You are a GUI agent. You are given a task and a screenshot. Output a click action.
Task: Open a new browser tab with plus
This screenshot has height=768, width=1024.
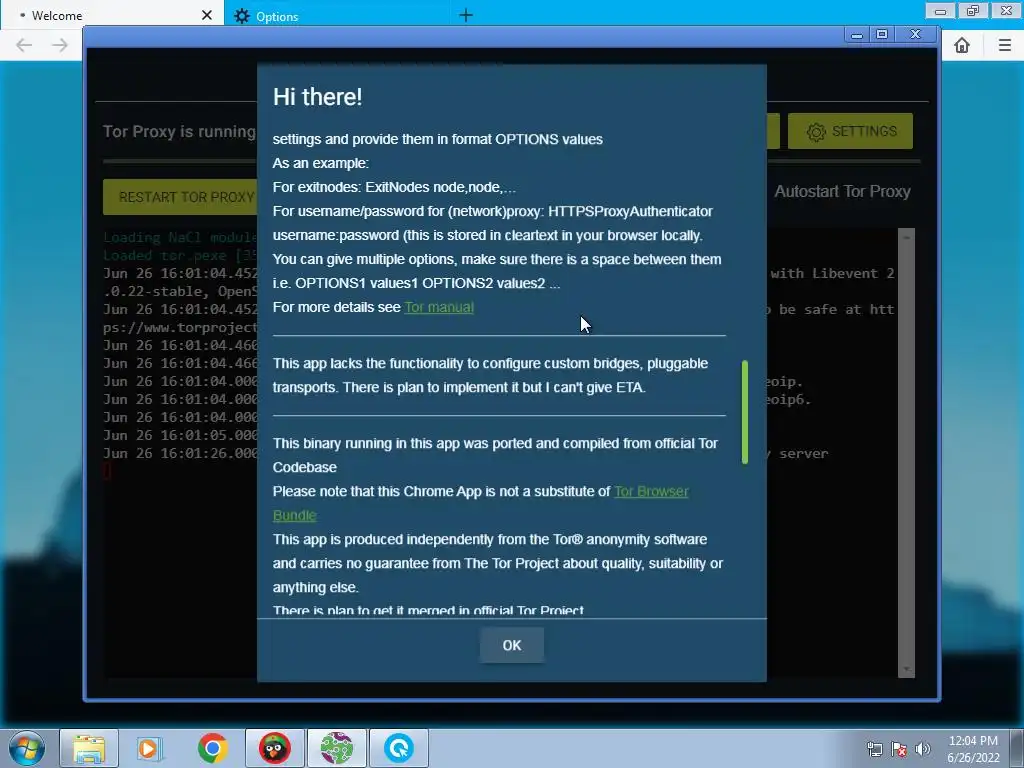466,15
